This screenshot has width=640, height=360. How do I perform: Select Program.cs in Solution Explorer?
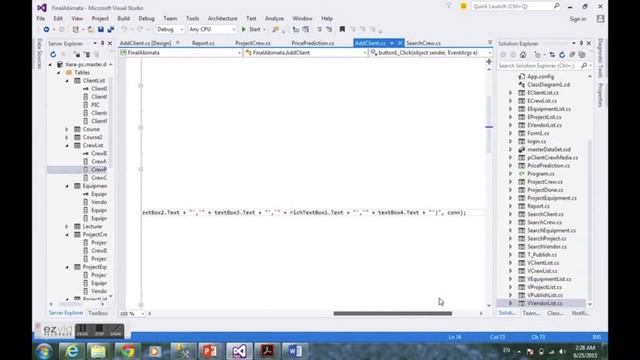(540, 173)
